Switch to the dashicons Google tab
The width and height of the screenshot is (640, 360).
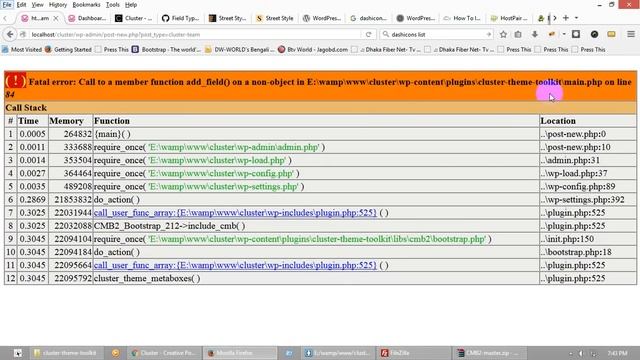(x=369, y=18)
